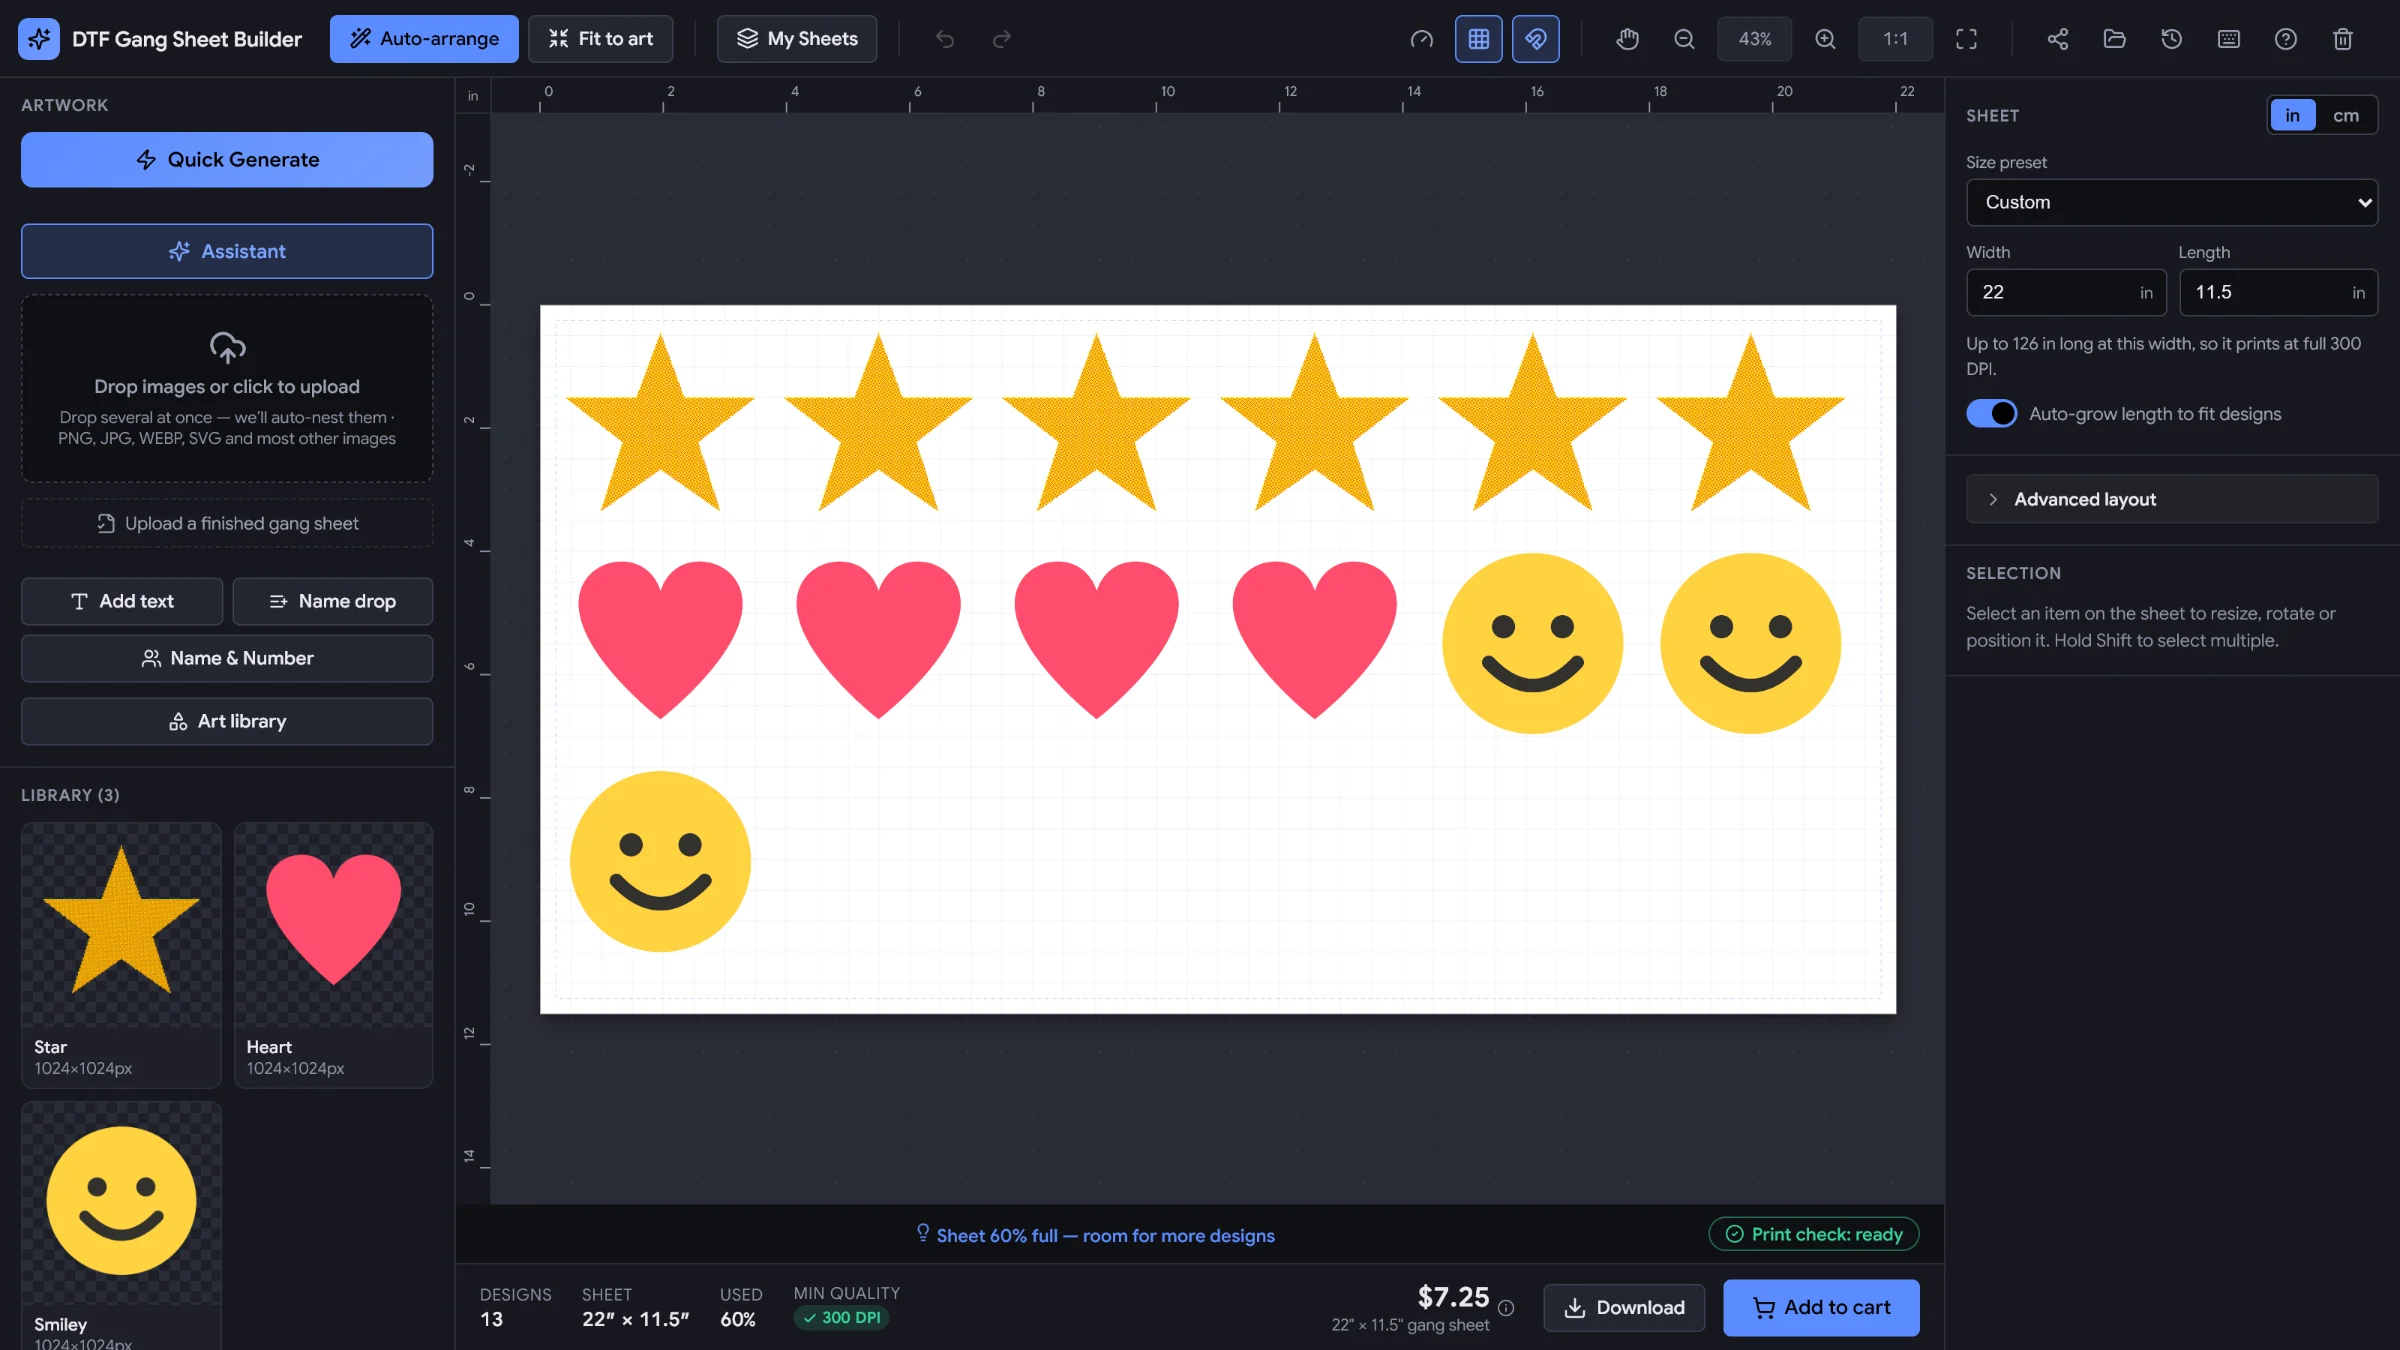Click the Auto-arrange button

(x=424, y=39)
